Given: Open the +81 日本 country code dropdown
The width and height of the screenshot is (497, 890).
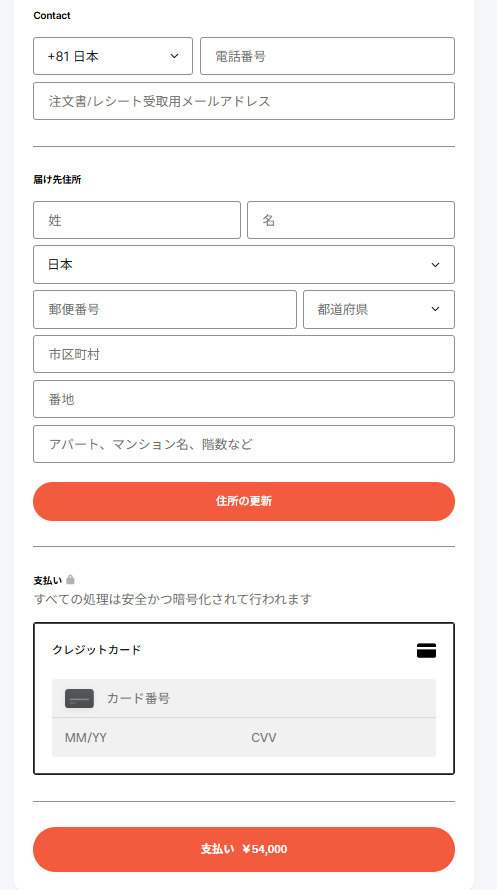Looking at the screenshot, I should (x=113, y=56).
